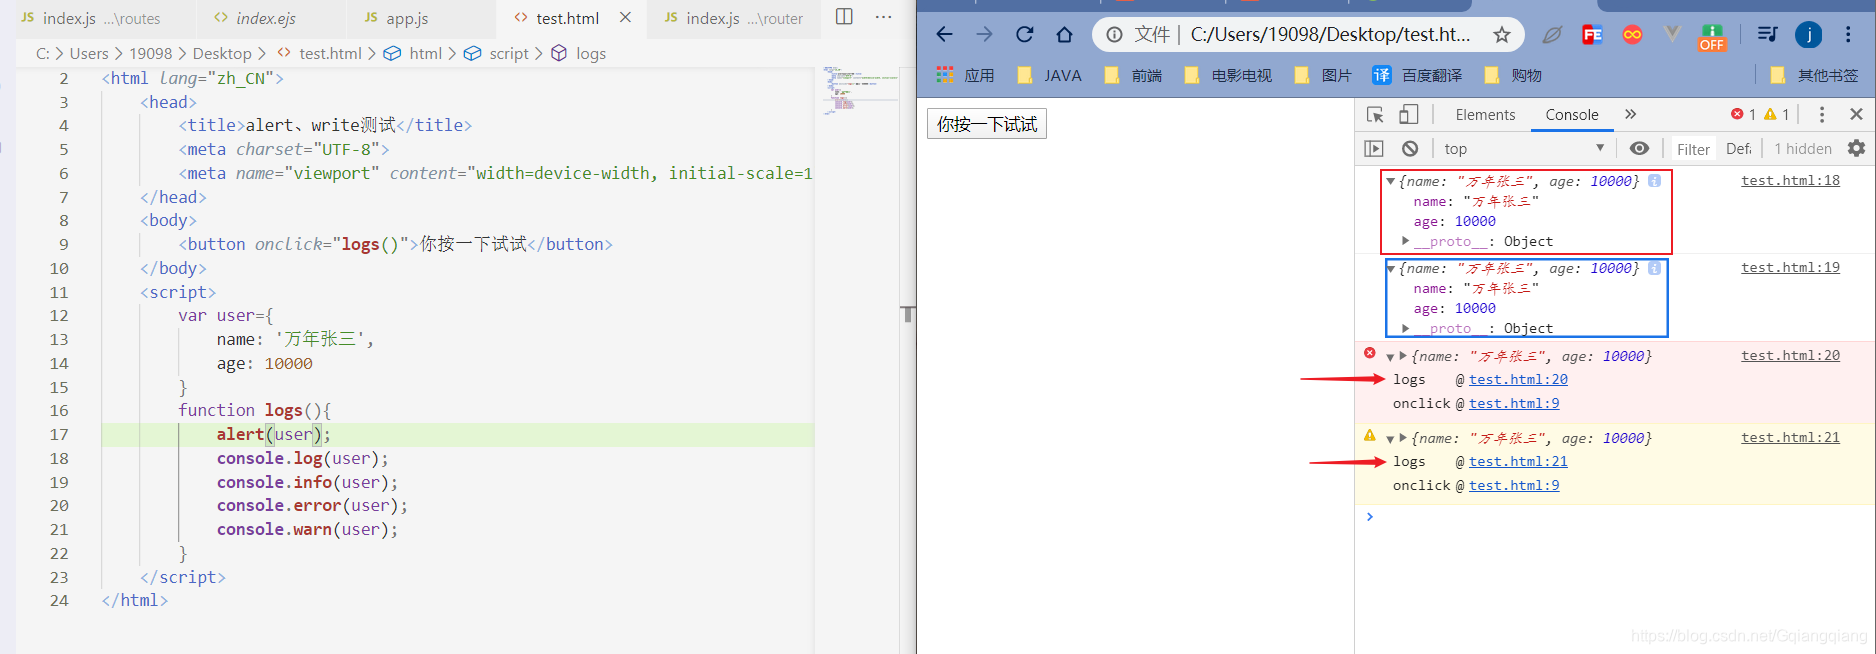1876x654 pixels.
Task: Split the VS Code editor
Action: (844, 17)
